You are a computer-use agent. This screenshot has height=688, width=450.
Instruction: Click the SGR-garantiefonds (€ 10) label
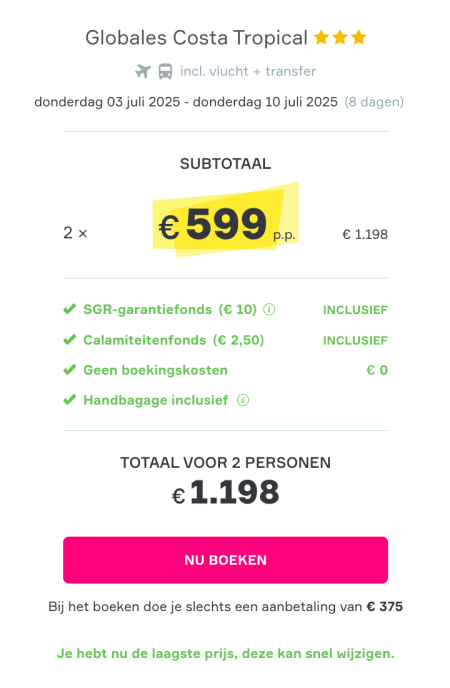click(170, 310)
